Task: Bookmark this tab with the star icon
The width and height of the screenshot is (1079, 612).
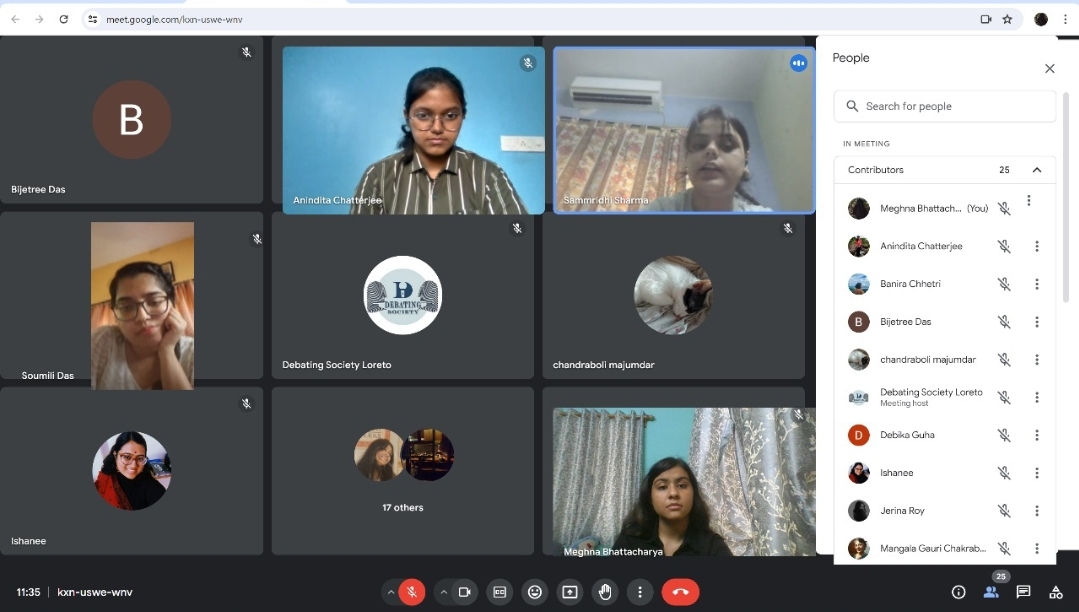Action: coord(1008,19)
